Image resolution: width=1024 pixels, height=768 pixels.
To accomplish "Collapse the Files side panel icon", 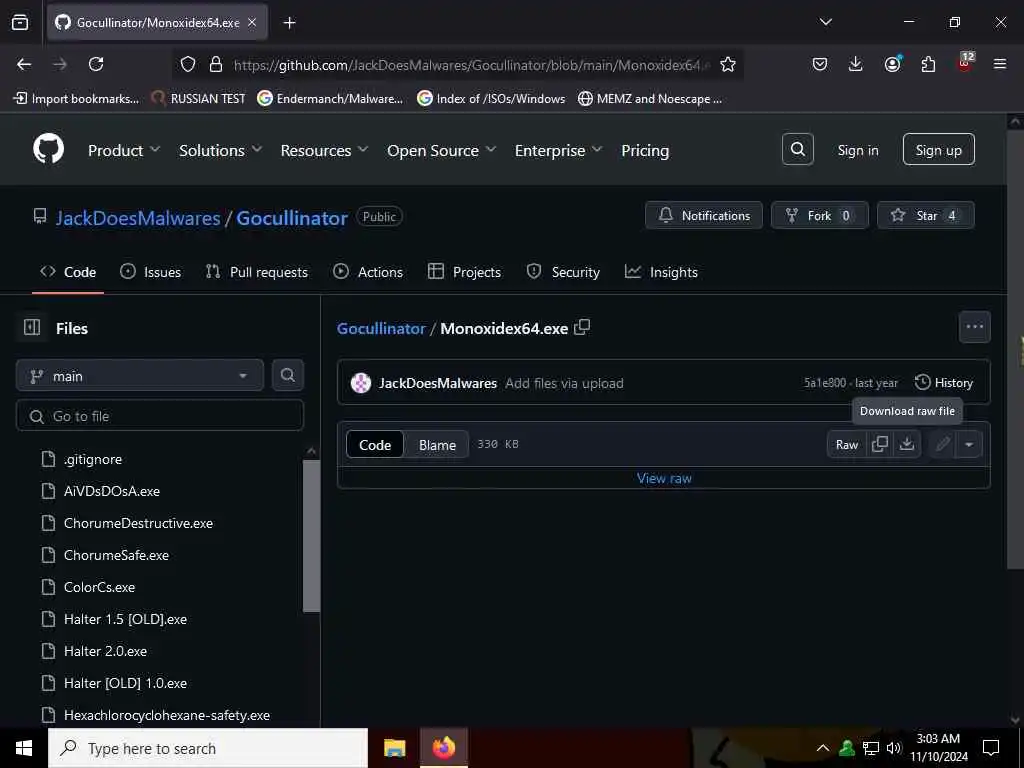I will [x=31, y=328].
